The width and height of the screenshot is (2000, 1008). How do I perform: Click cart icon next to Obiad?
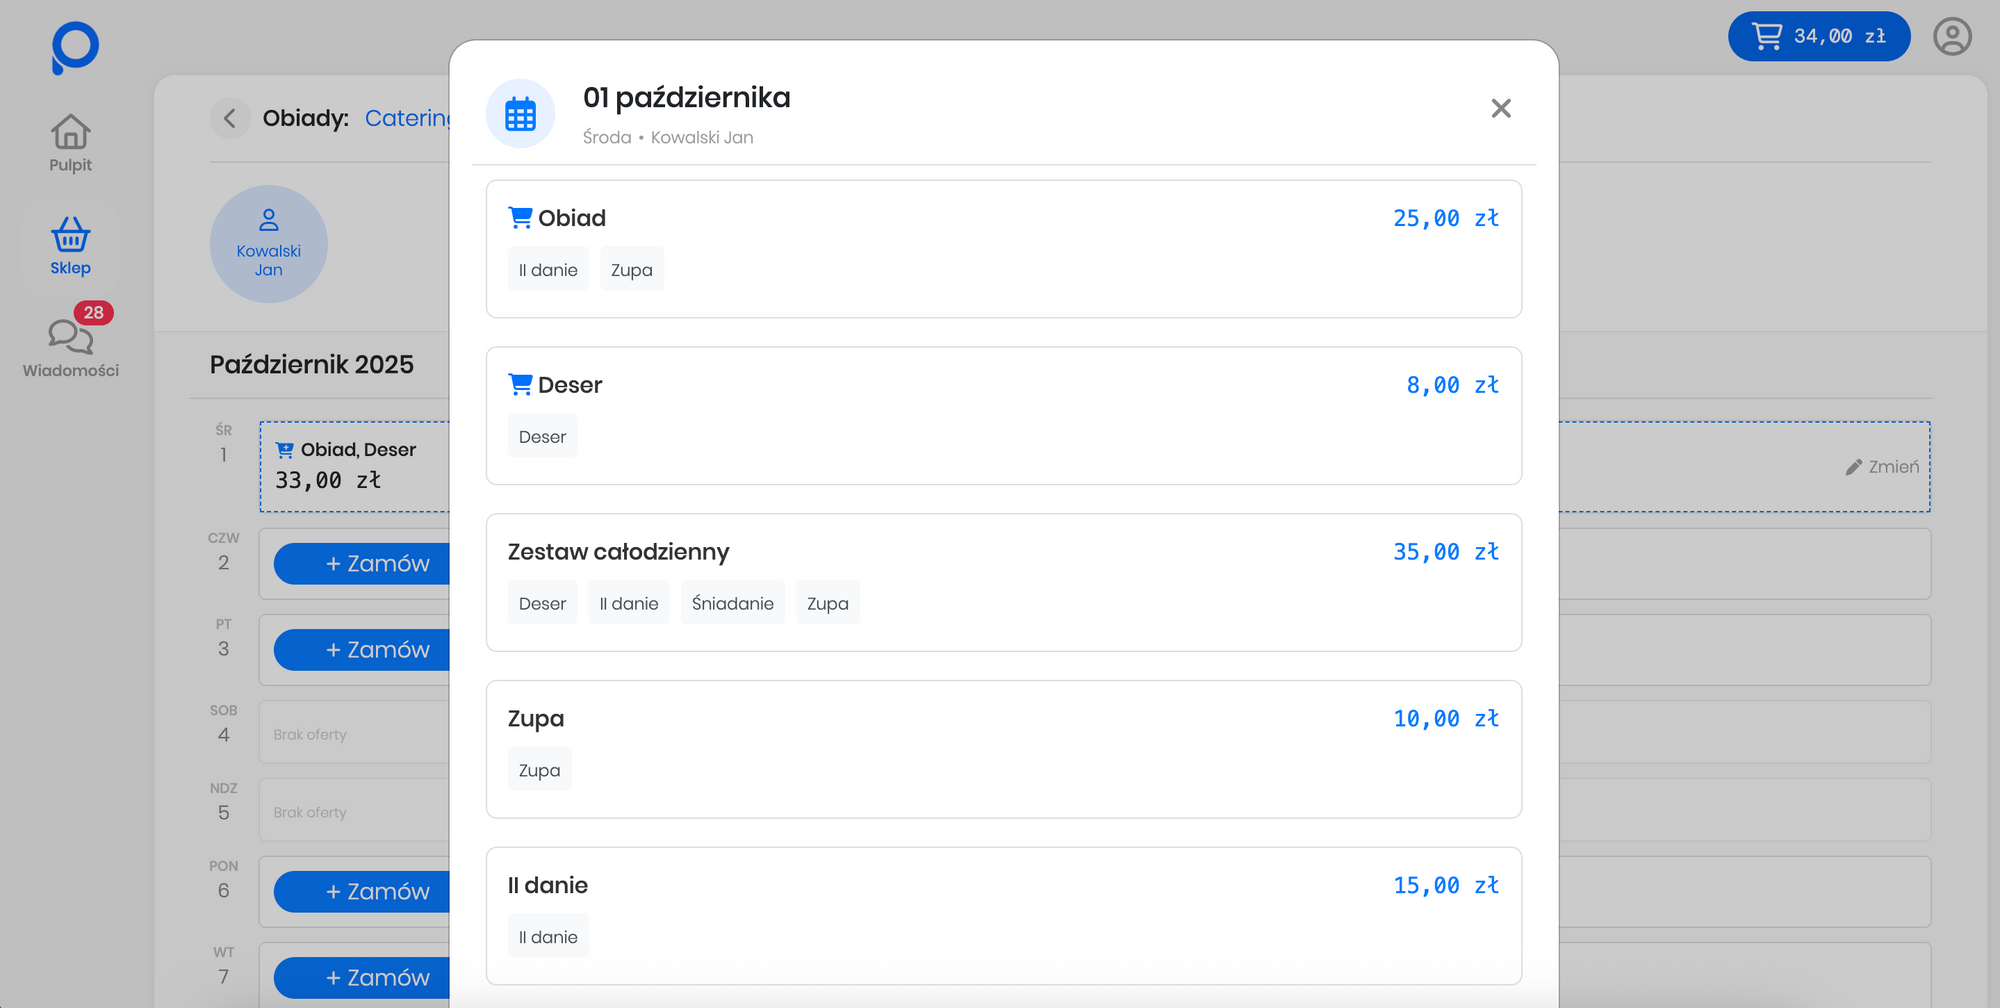pyautogui.click(x=520, y=217)
